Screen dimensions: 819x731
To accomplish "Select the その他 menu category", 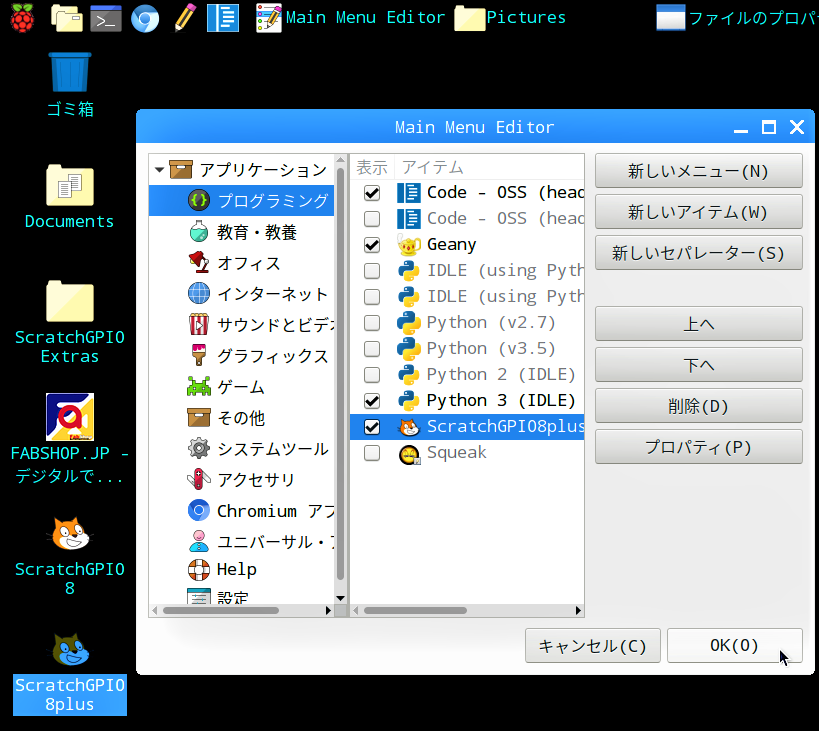I will point(241,418).
